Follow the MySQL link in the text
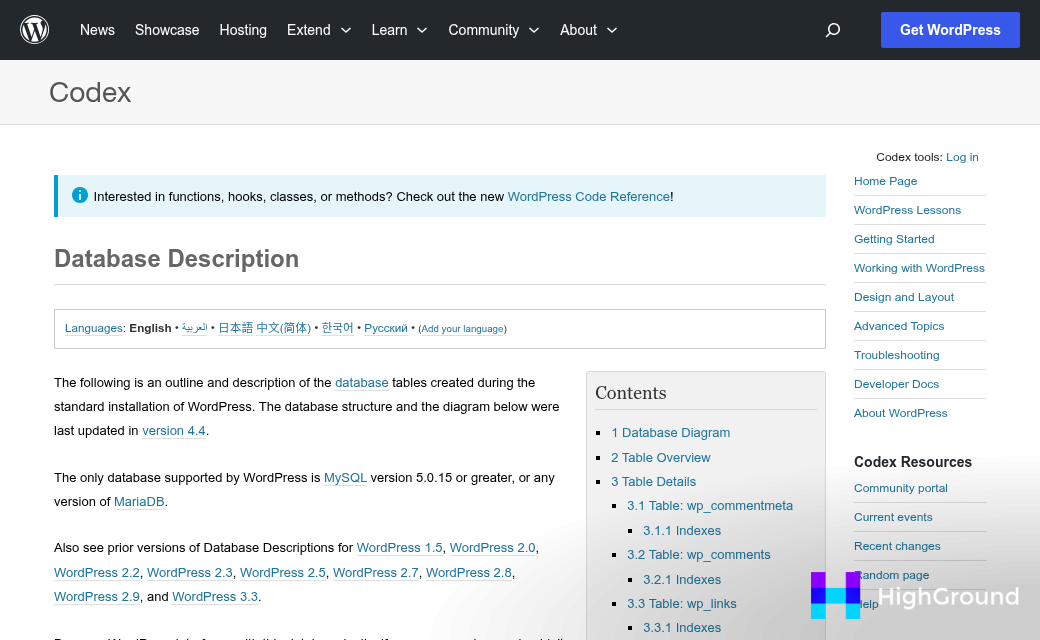Image resolution: width=1040 pixels, height=640 pixels. 345,478
